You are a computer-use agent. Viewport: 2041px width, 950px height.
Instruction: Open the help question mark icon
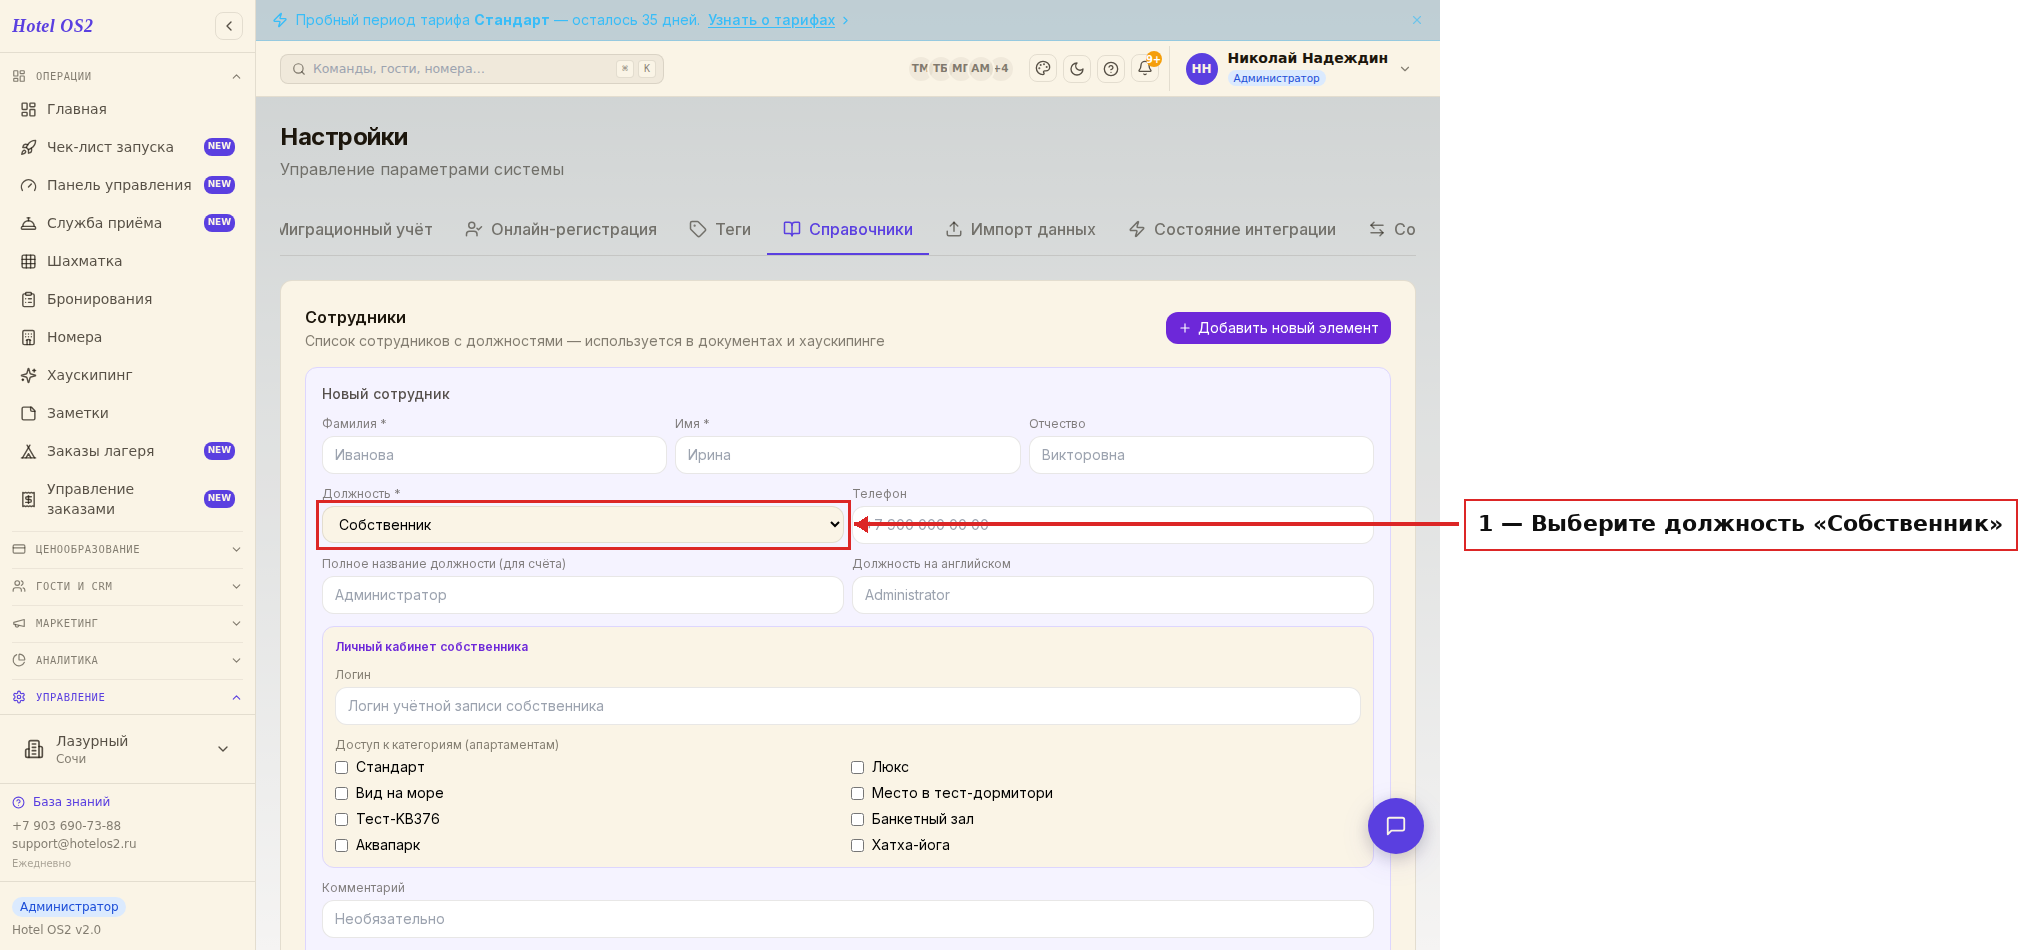[x=1111, y=69]
